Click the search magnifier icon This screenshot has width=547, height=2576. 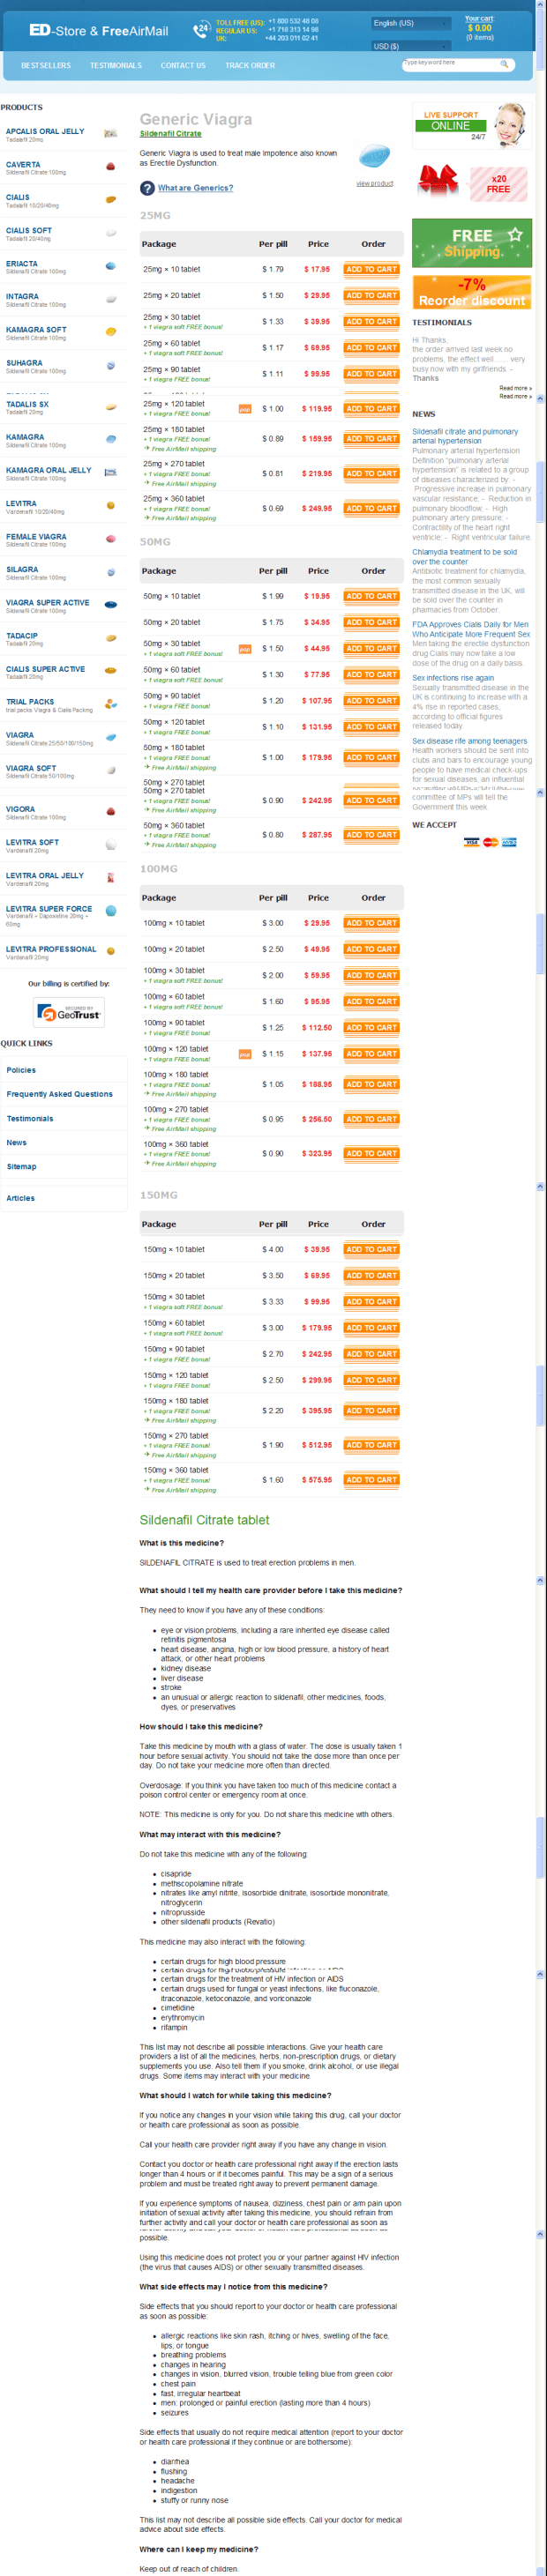pos(505,64)
